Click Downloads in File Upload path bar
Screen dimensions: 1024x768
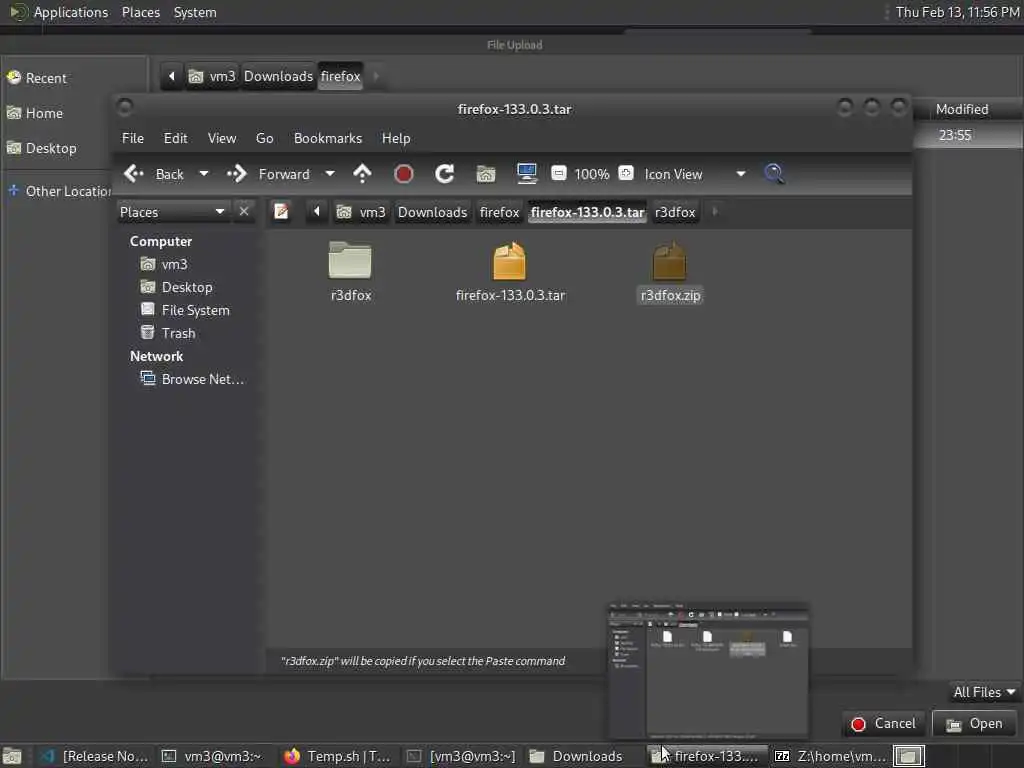pyautogui.click(x=278, y=76)
